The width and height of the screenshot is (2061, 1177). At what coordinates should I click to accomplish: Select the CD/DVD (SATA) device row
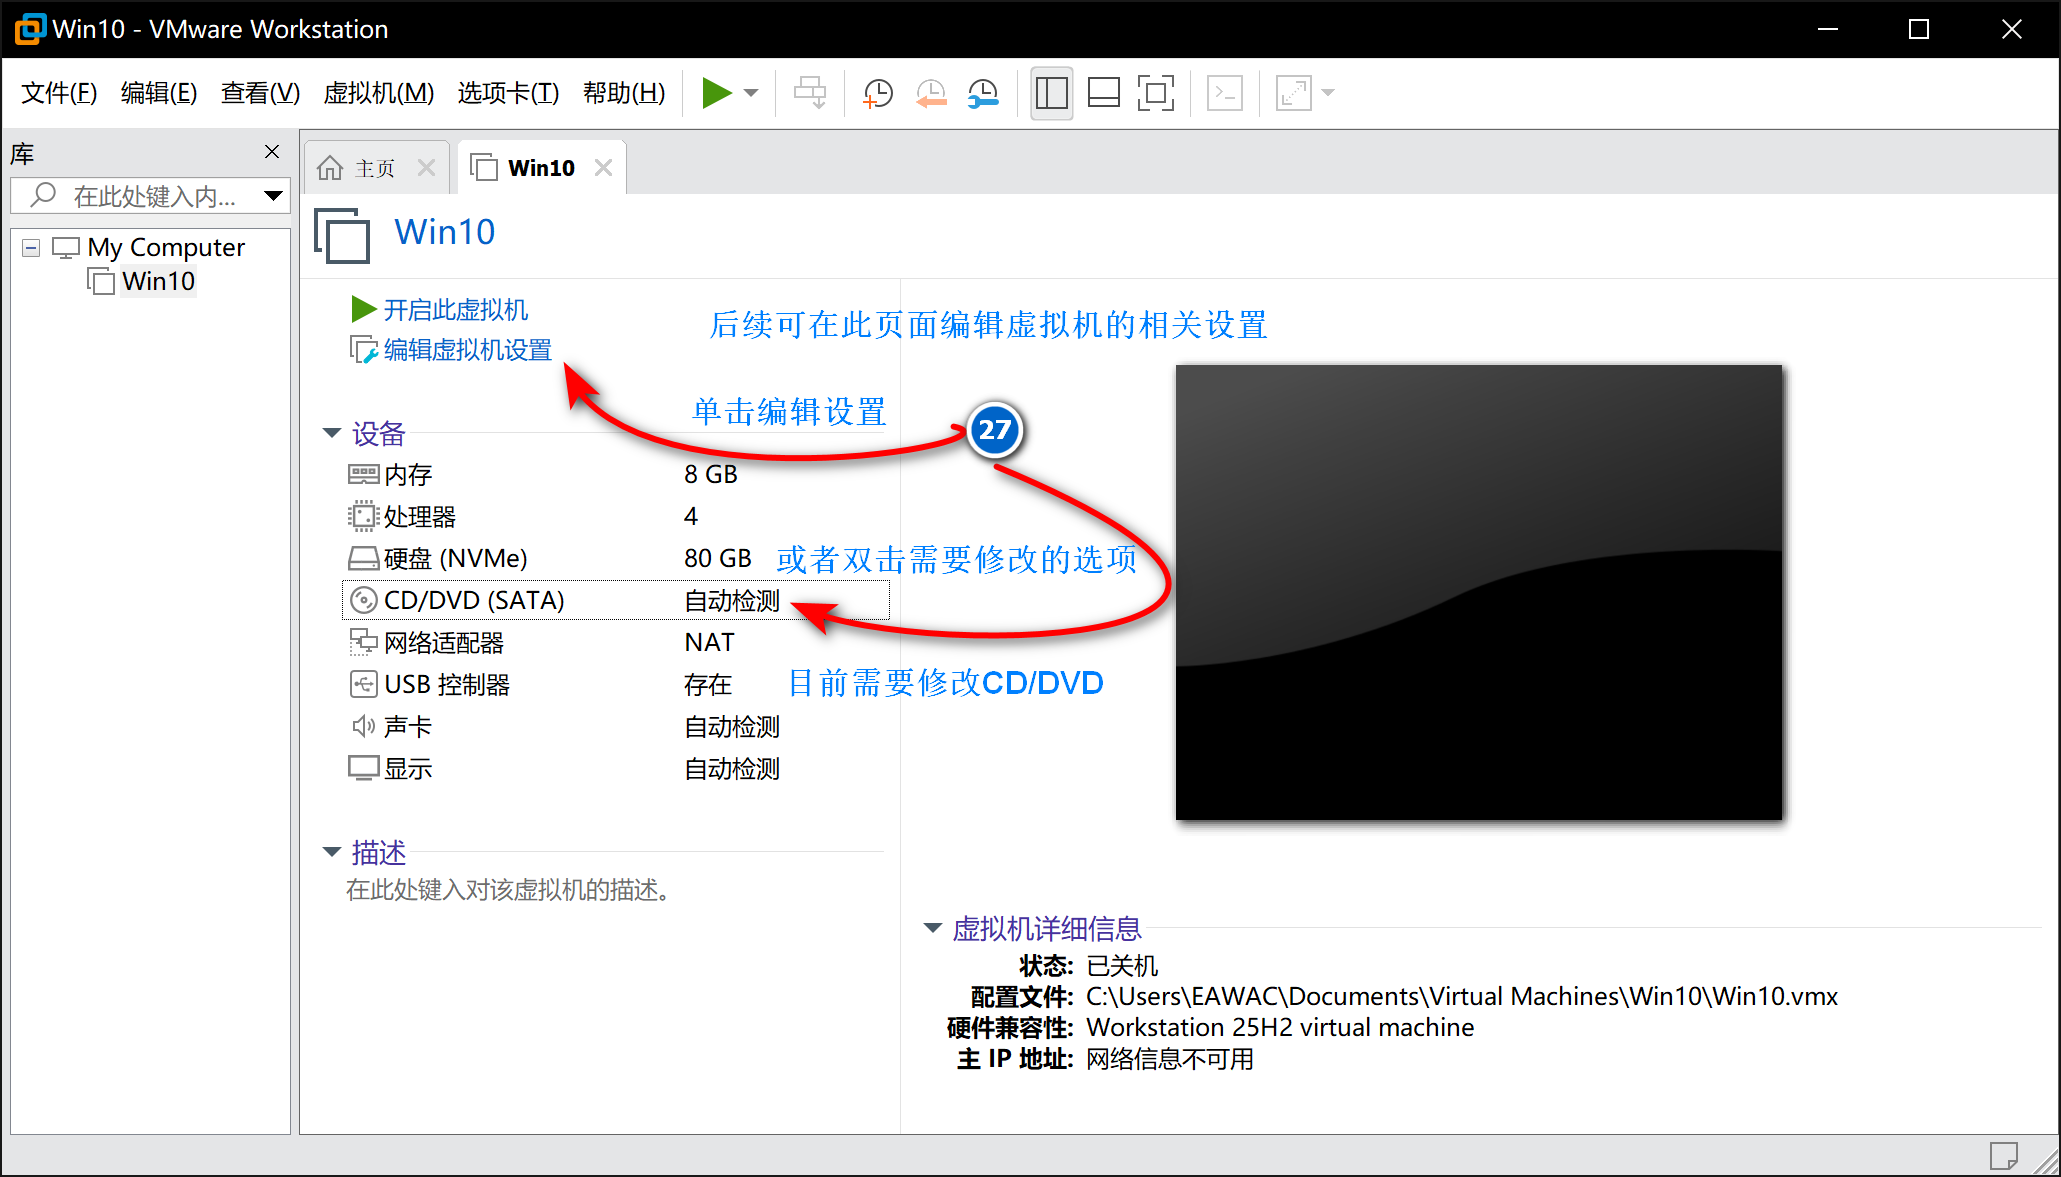474,600
